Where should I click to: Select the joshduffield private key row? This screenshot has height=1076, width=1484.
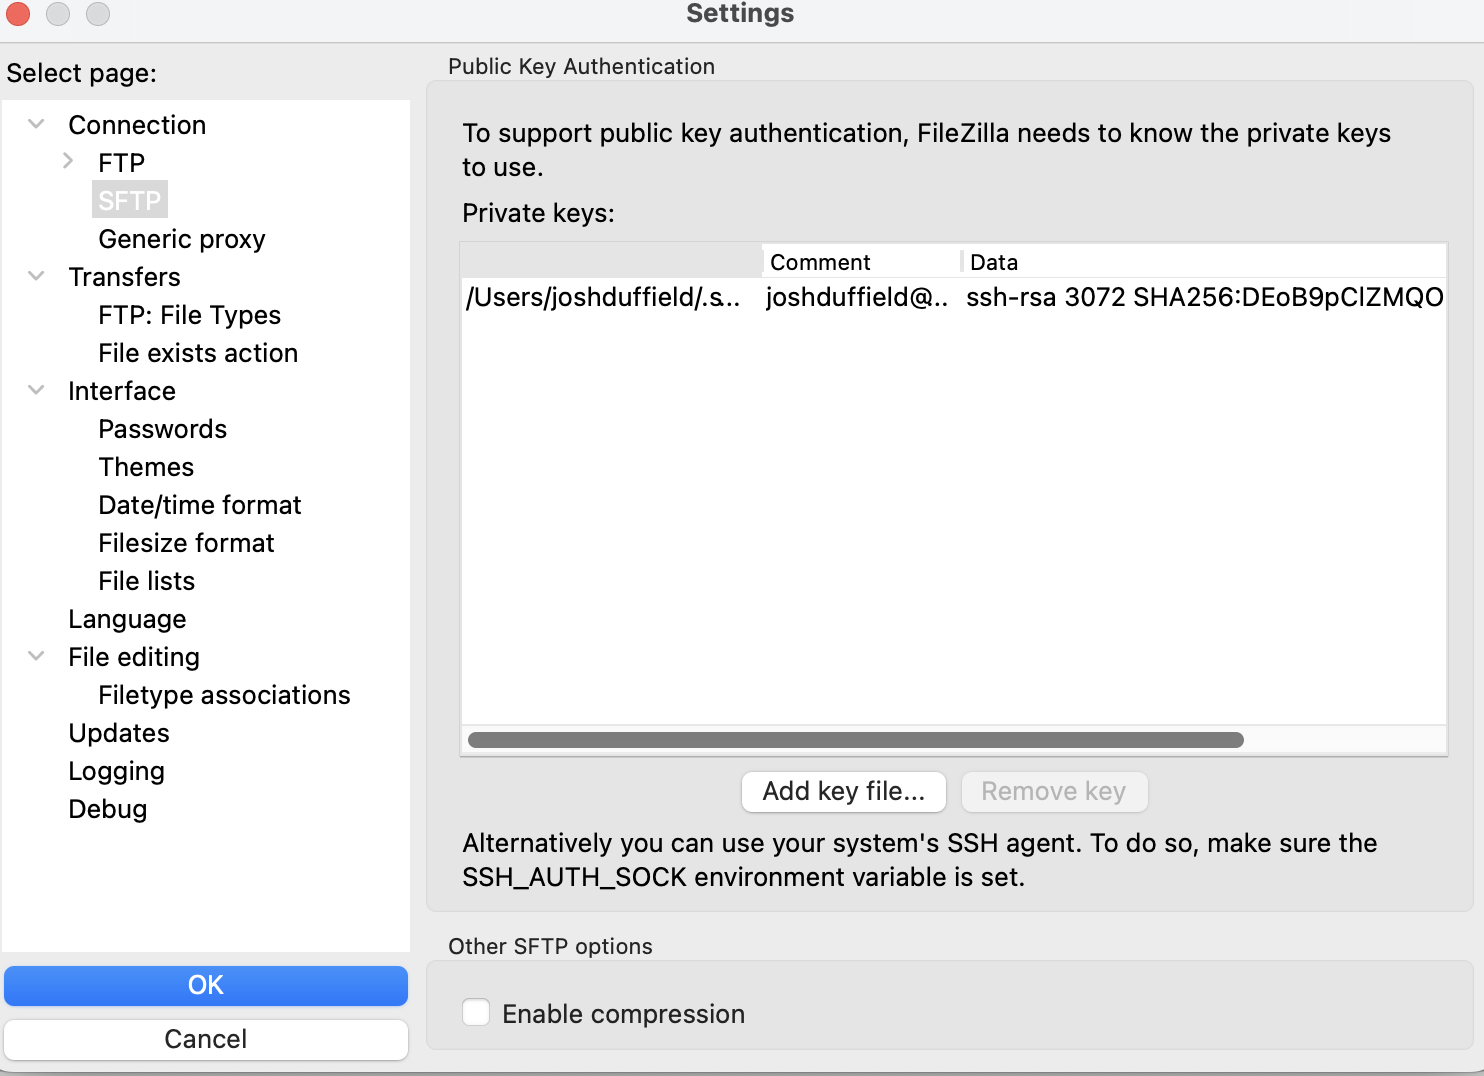(x=954, y=297)
